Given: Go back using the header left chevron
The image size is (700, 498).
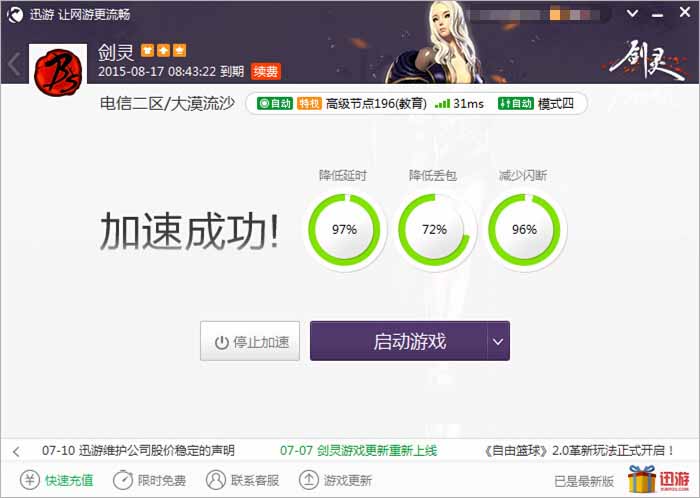Looking at the screenshot, I should [14, 65].
